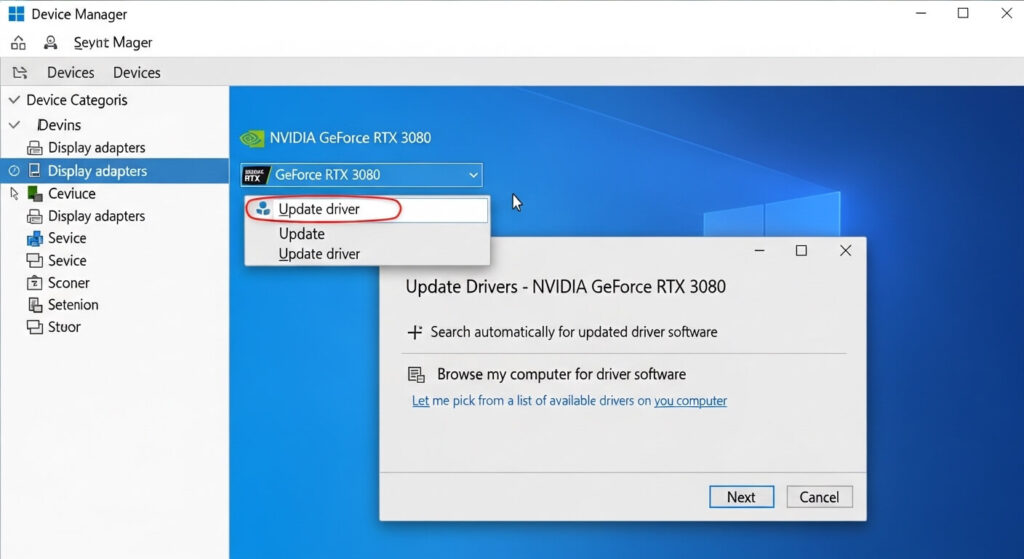Click the Setenion item icon

35,305
